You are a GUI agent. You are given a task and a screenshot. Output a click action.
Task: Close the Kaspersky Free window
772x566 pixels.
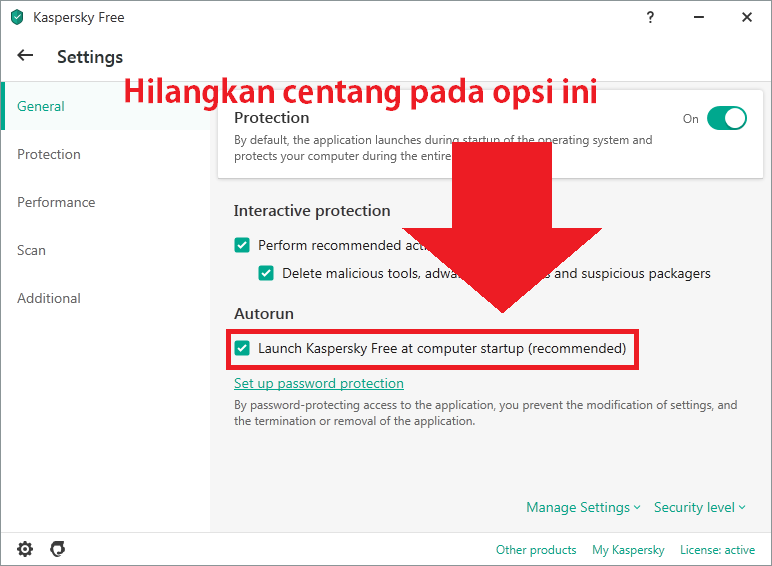click(747, 18)
